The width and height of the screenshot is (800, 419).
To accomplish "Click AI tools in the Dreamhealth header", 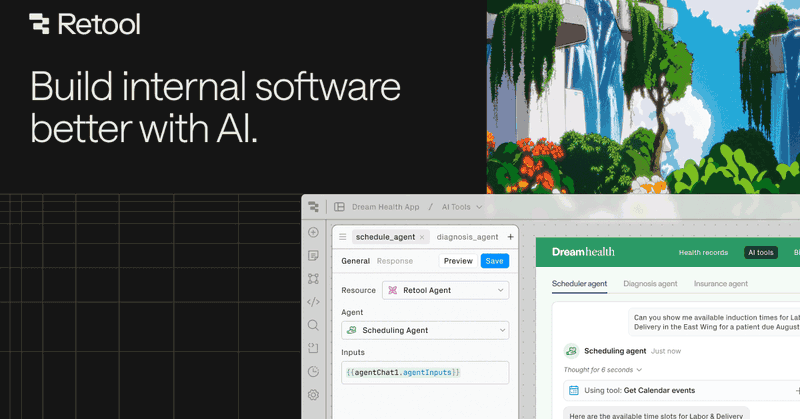I will [761, 252].
